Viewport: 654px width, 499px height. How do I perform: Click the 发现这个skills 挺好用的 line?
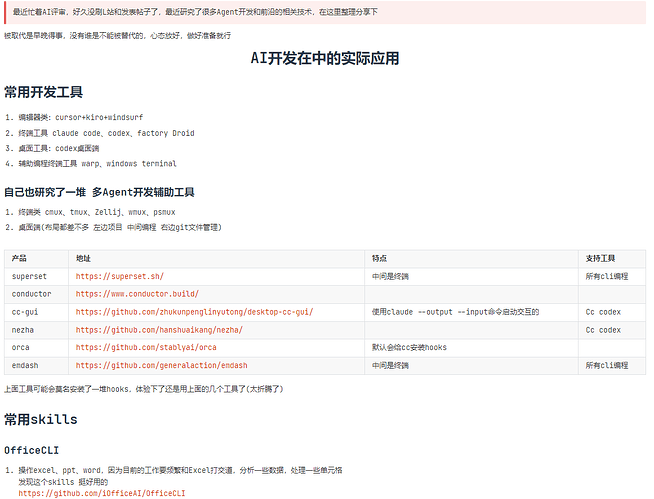coord(63,482)
